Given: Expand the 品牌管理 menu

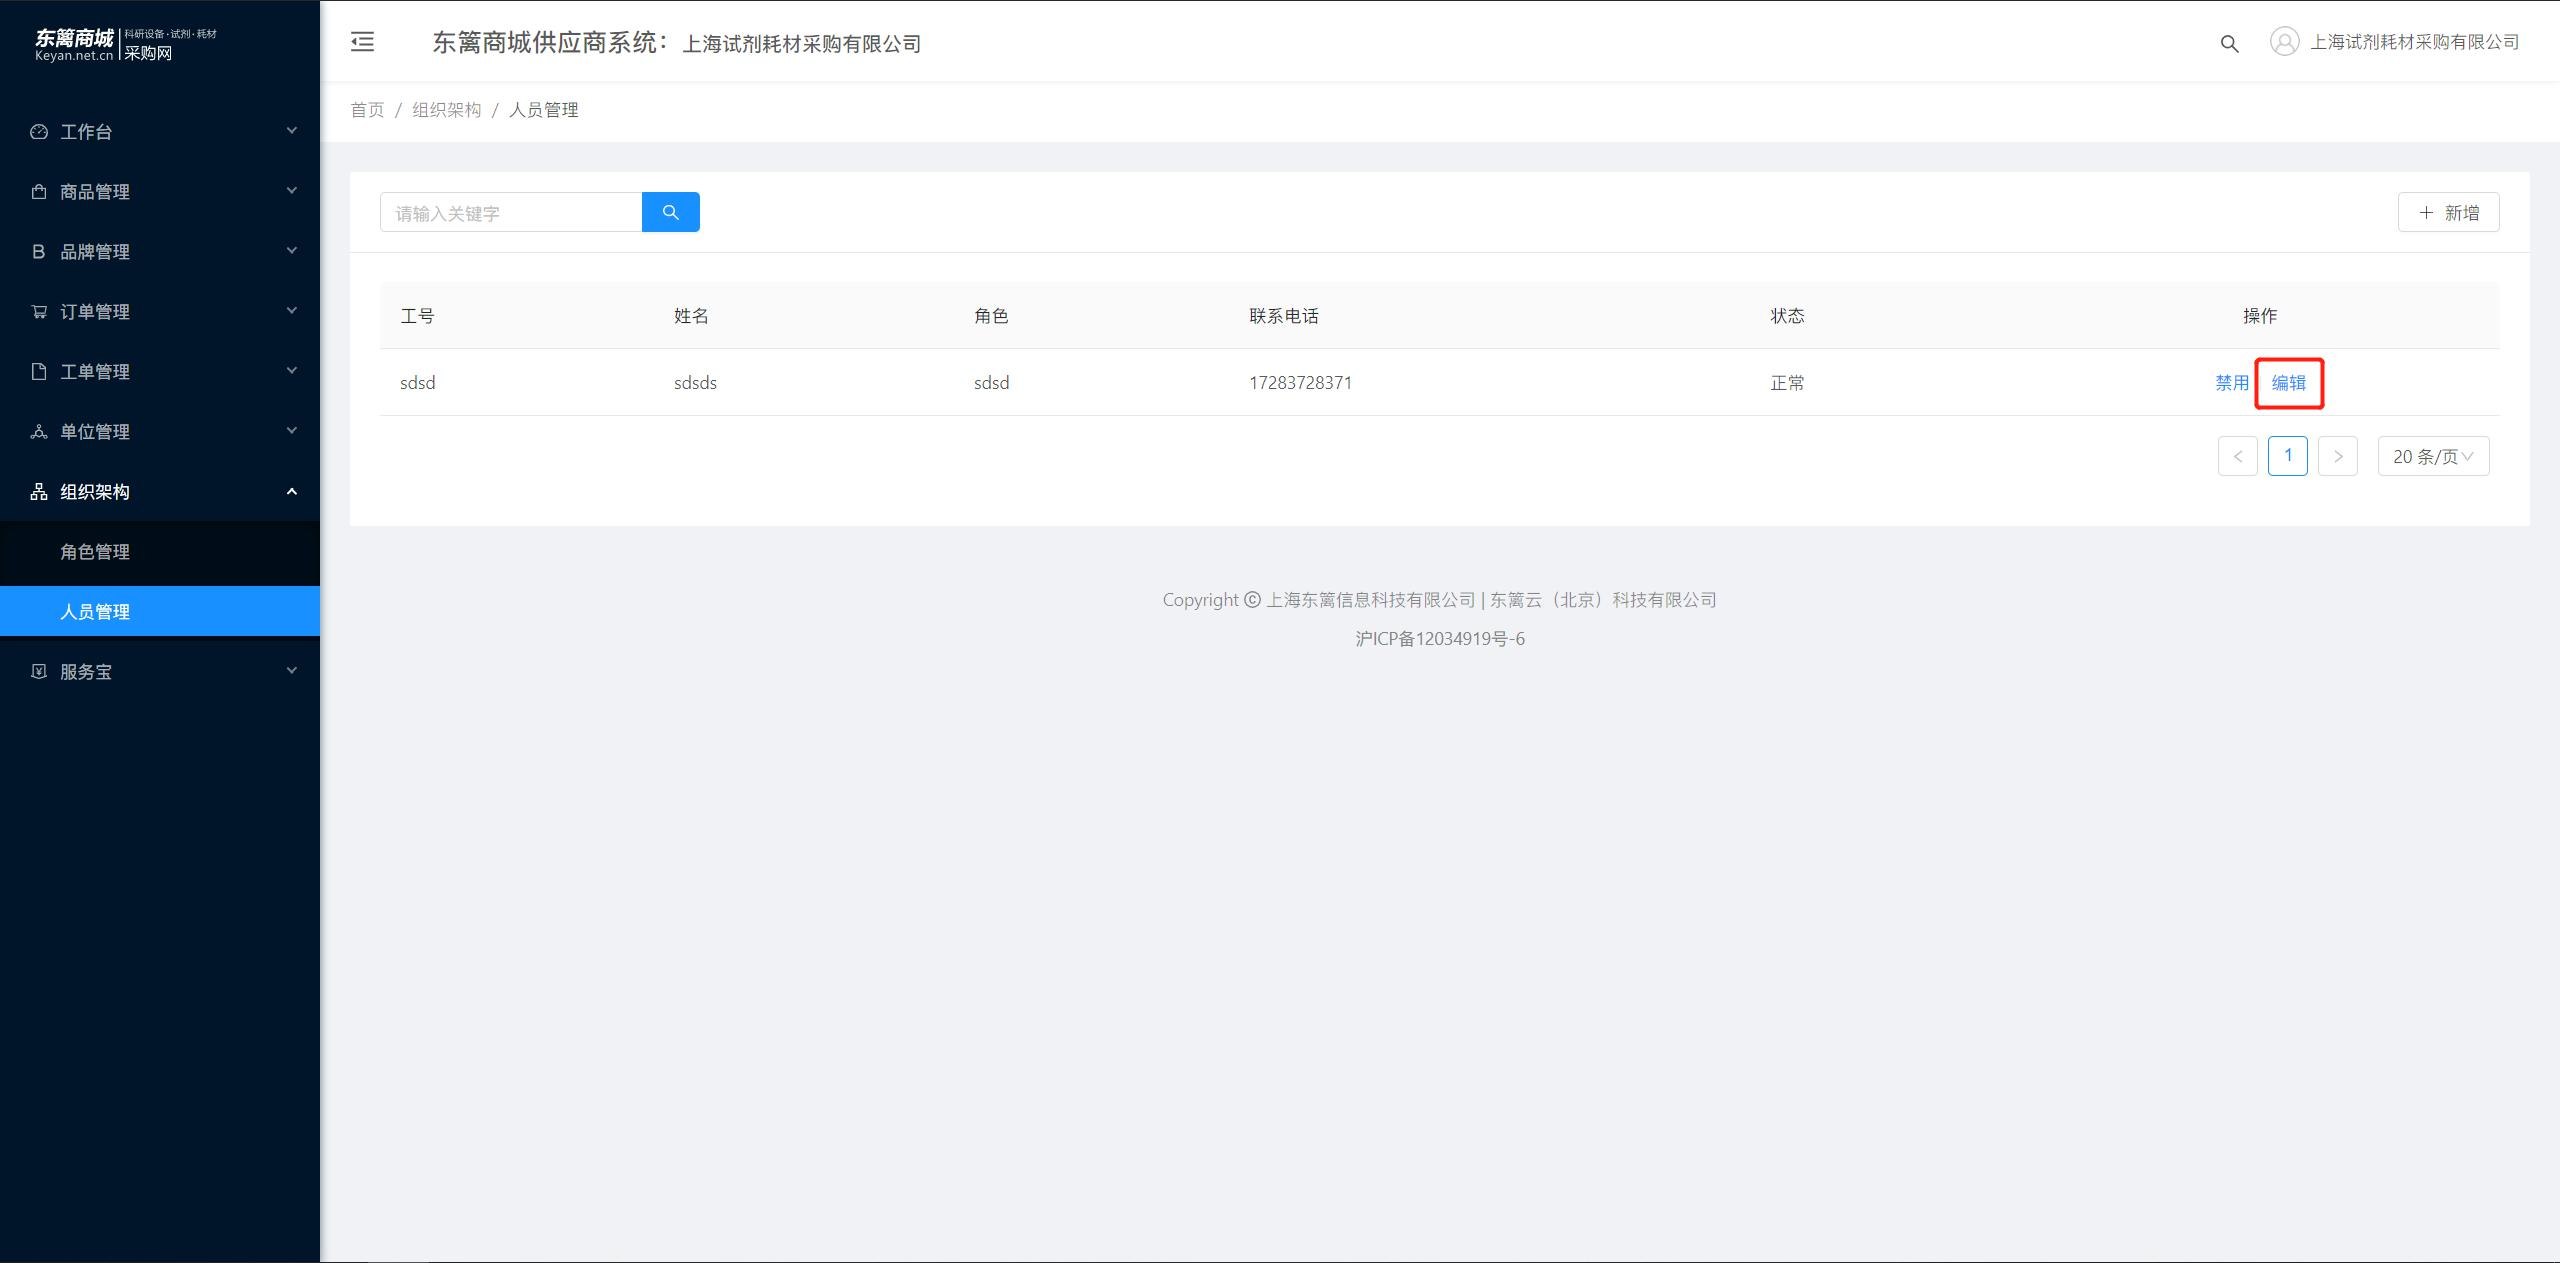Looking at the screenshot, I should (160, 251).
